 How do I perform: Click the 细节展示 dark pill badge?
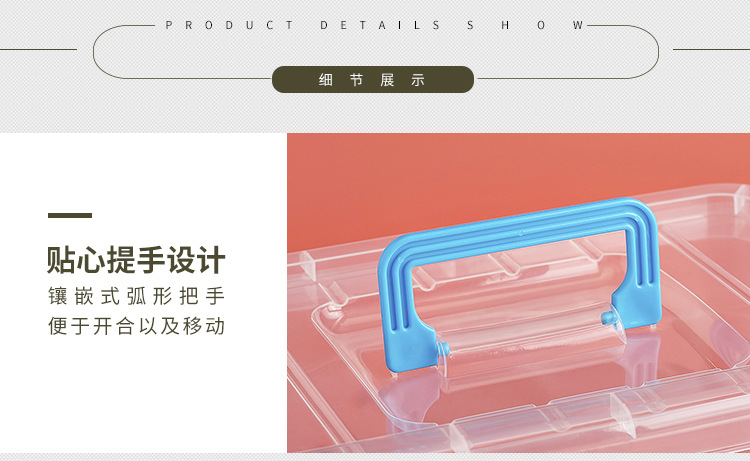[373, 79]
